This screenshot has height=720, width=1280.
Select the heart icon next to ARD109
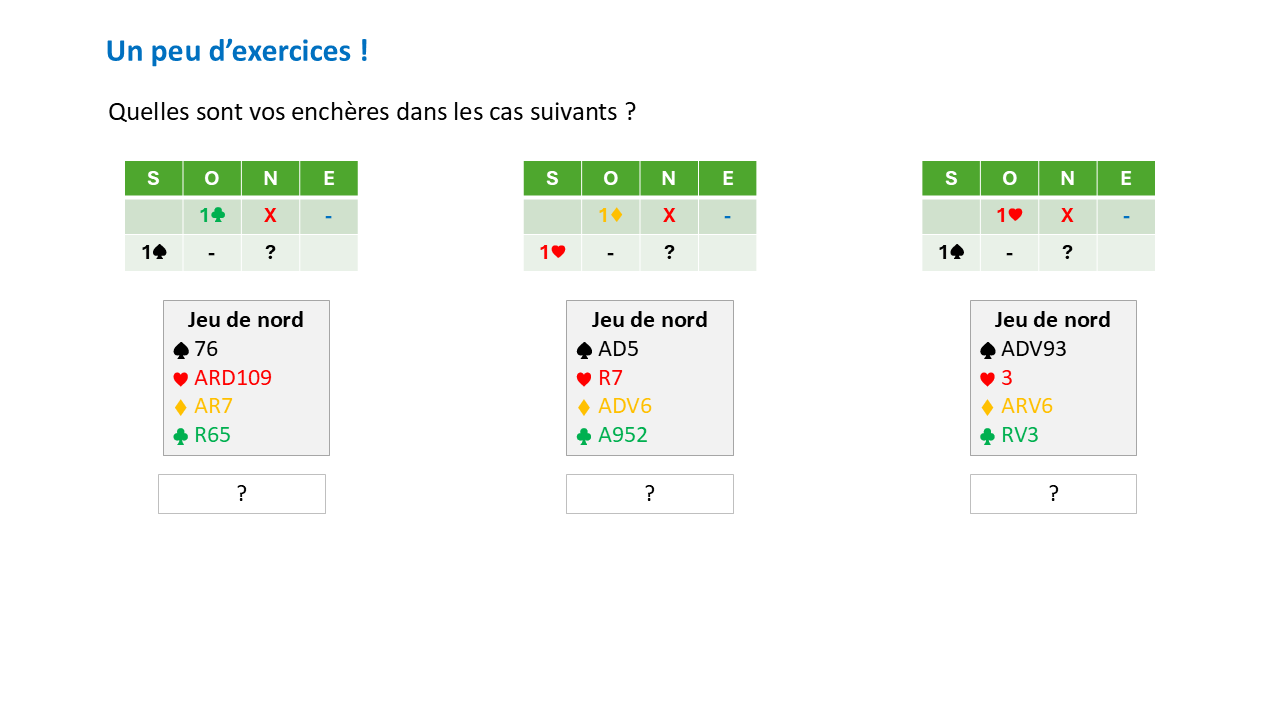coord(181,379)
